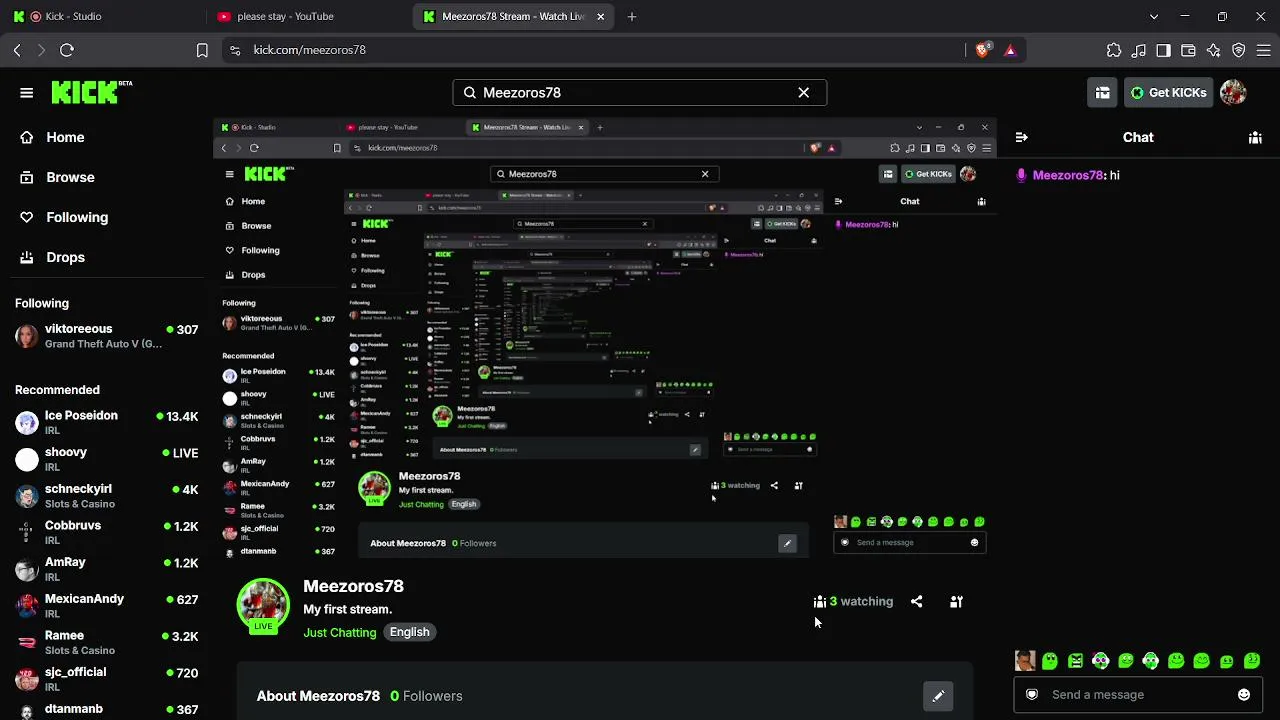Focus the Kick search field containing Meezoros78
The image size is (1280, 720).
(640, 92)
